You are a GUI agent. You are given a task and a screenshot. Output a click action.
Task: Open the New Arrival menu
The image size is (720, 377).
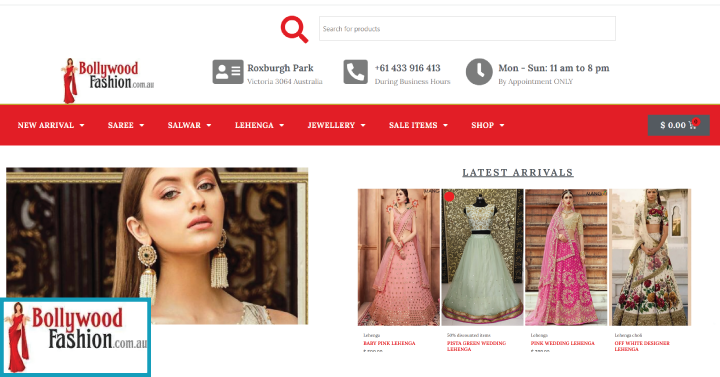45,125
